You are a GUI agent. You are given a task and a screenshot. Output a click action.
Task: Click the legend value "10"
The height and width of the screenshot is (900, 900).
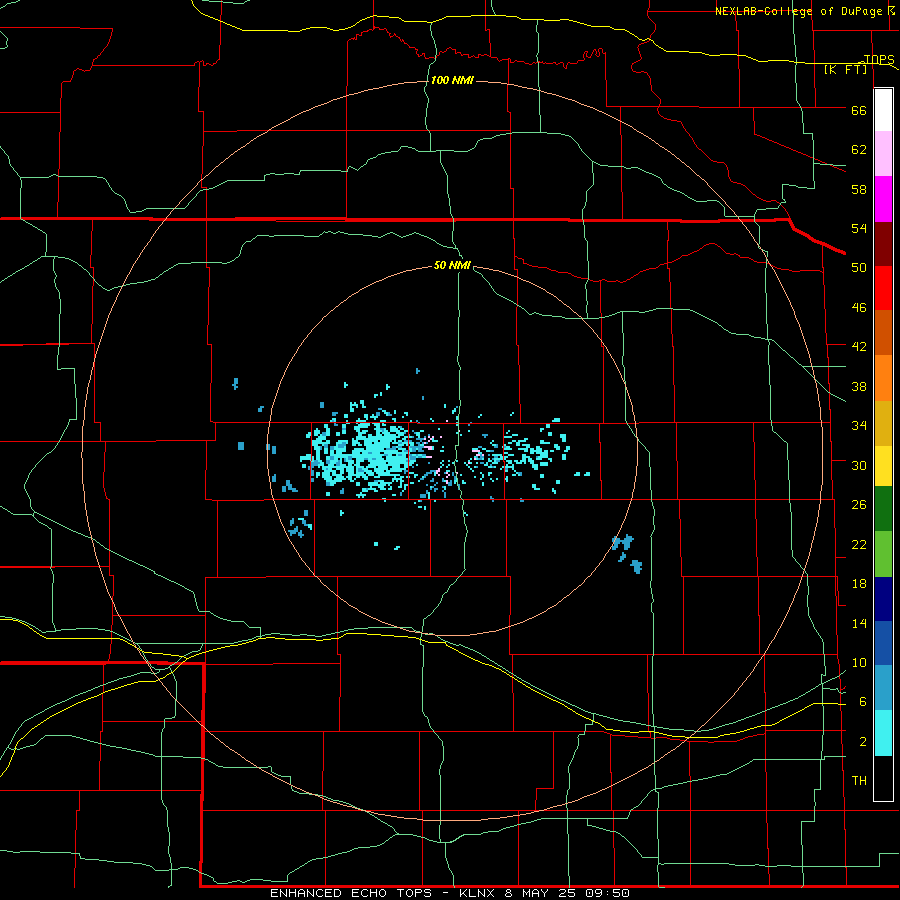[859, 662]
